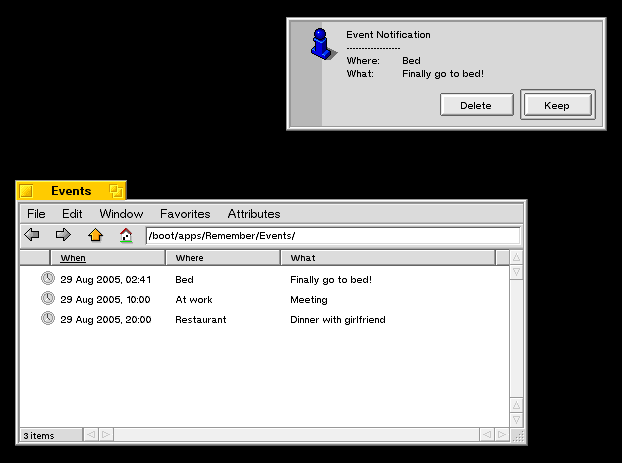The height and width of the screenshot is (463, 622).
Task: Click the forward arrow navigation icon
Action: (x=63, y=235)
